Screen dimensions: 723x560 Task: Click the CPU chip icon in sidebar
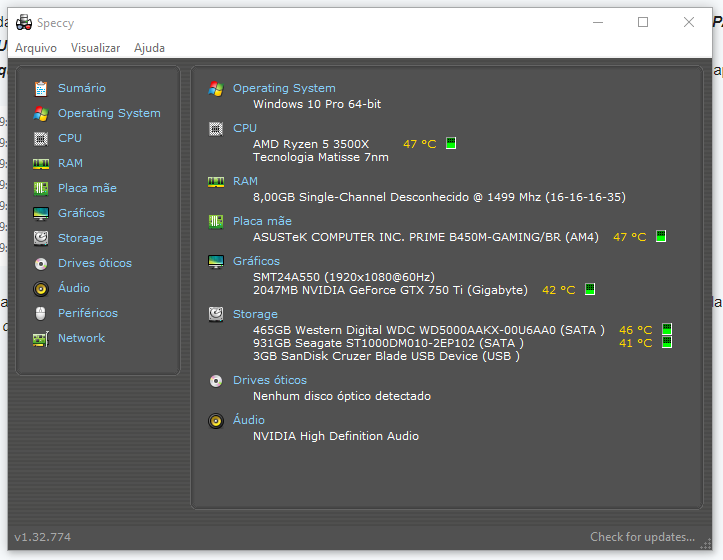41,138
